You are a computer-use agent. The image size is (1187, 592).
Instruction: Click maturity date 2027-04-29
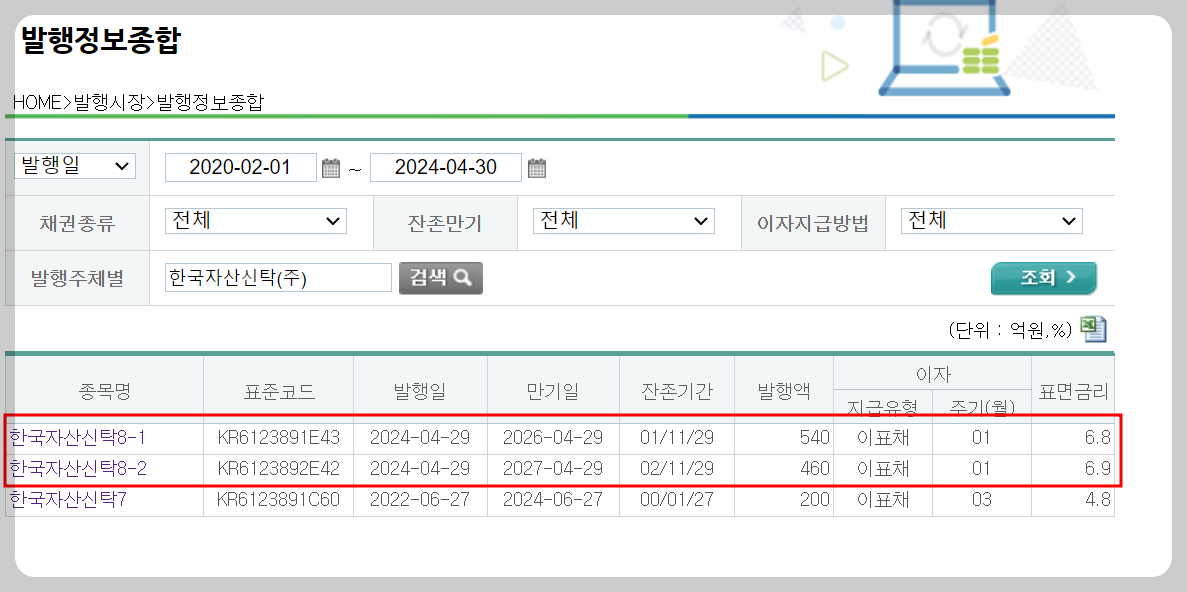click(553, 469)
